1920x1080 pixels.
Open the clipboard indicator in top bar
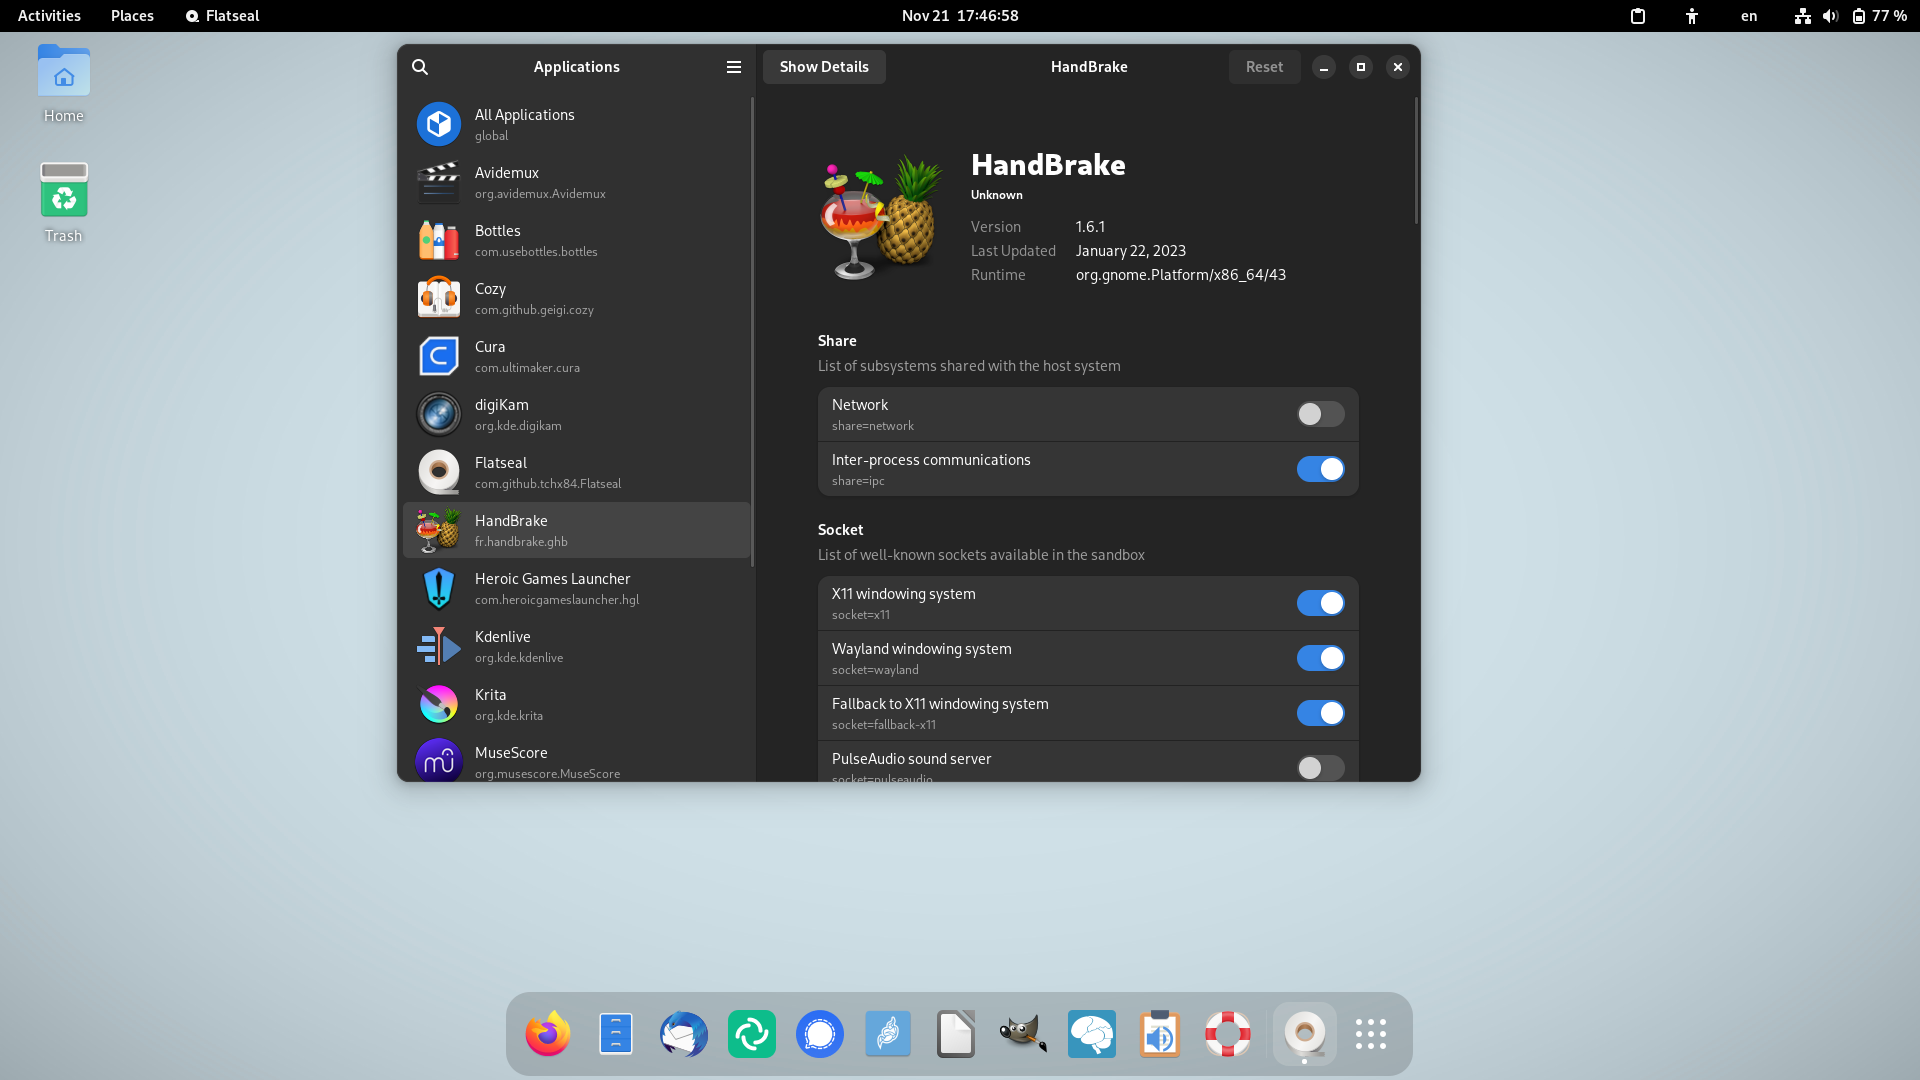pyautogui.click(x=1638, y=16)
